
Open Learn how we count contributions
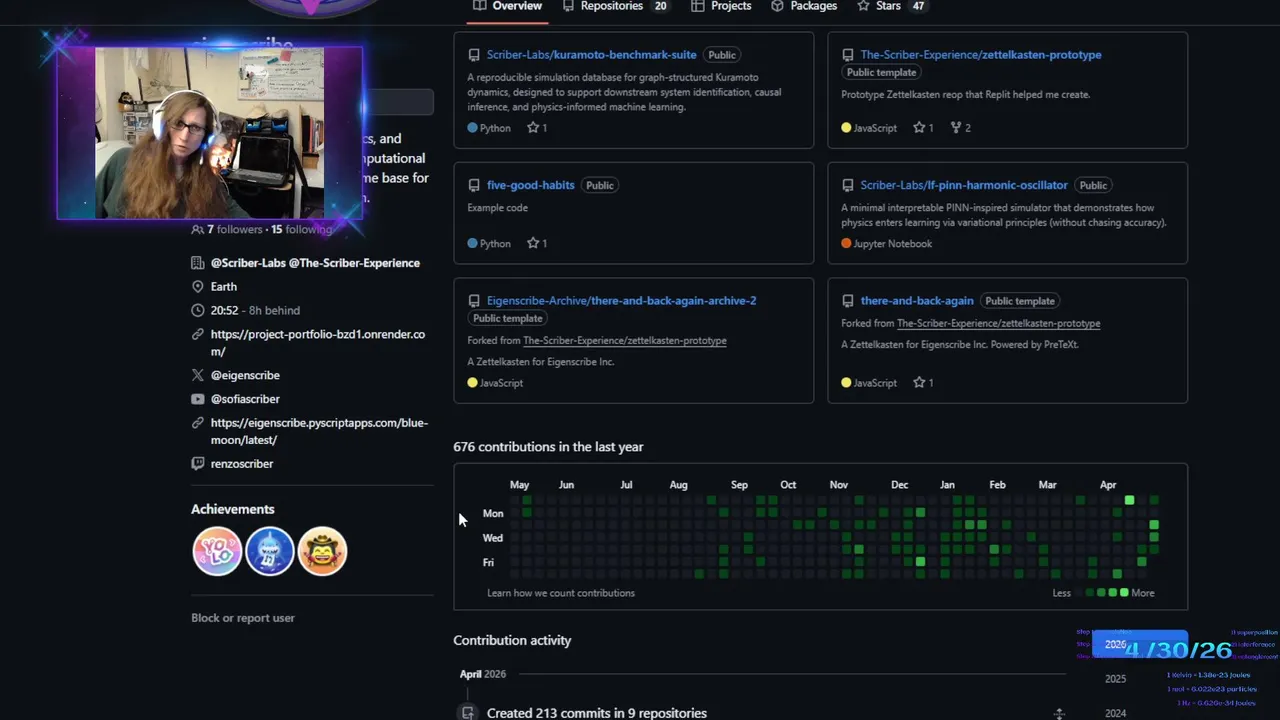pyautogui.click(x=561, y=593)
